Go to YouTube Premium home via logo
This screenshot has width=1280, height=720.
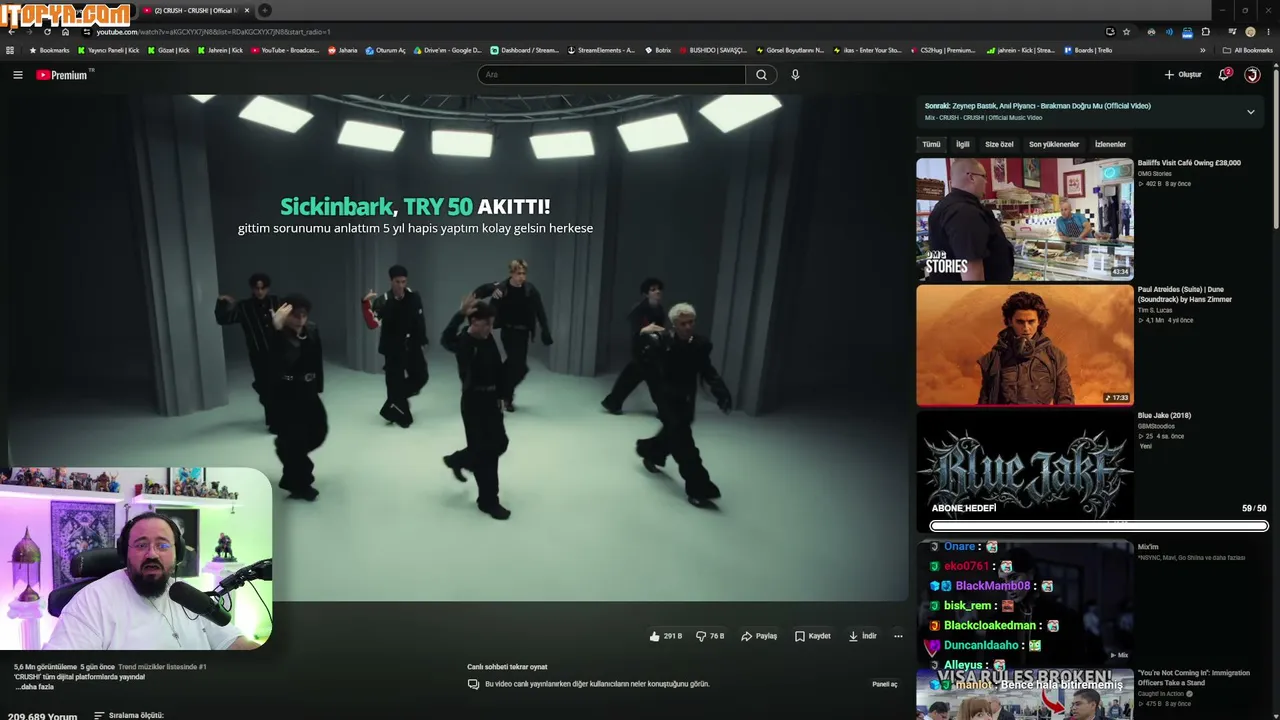pos(63,75)
